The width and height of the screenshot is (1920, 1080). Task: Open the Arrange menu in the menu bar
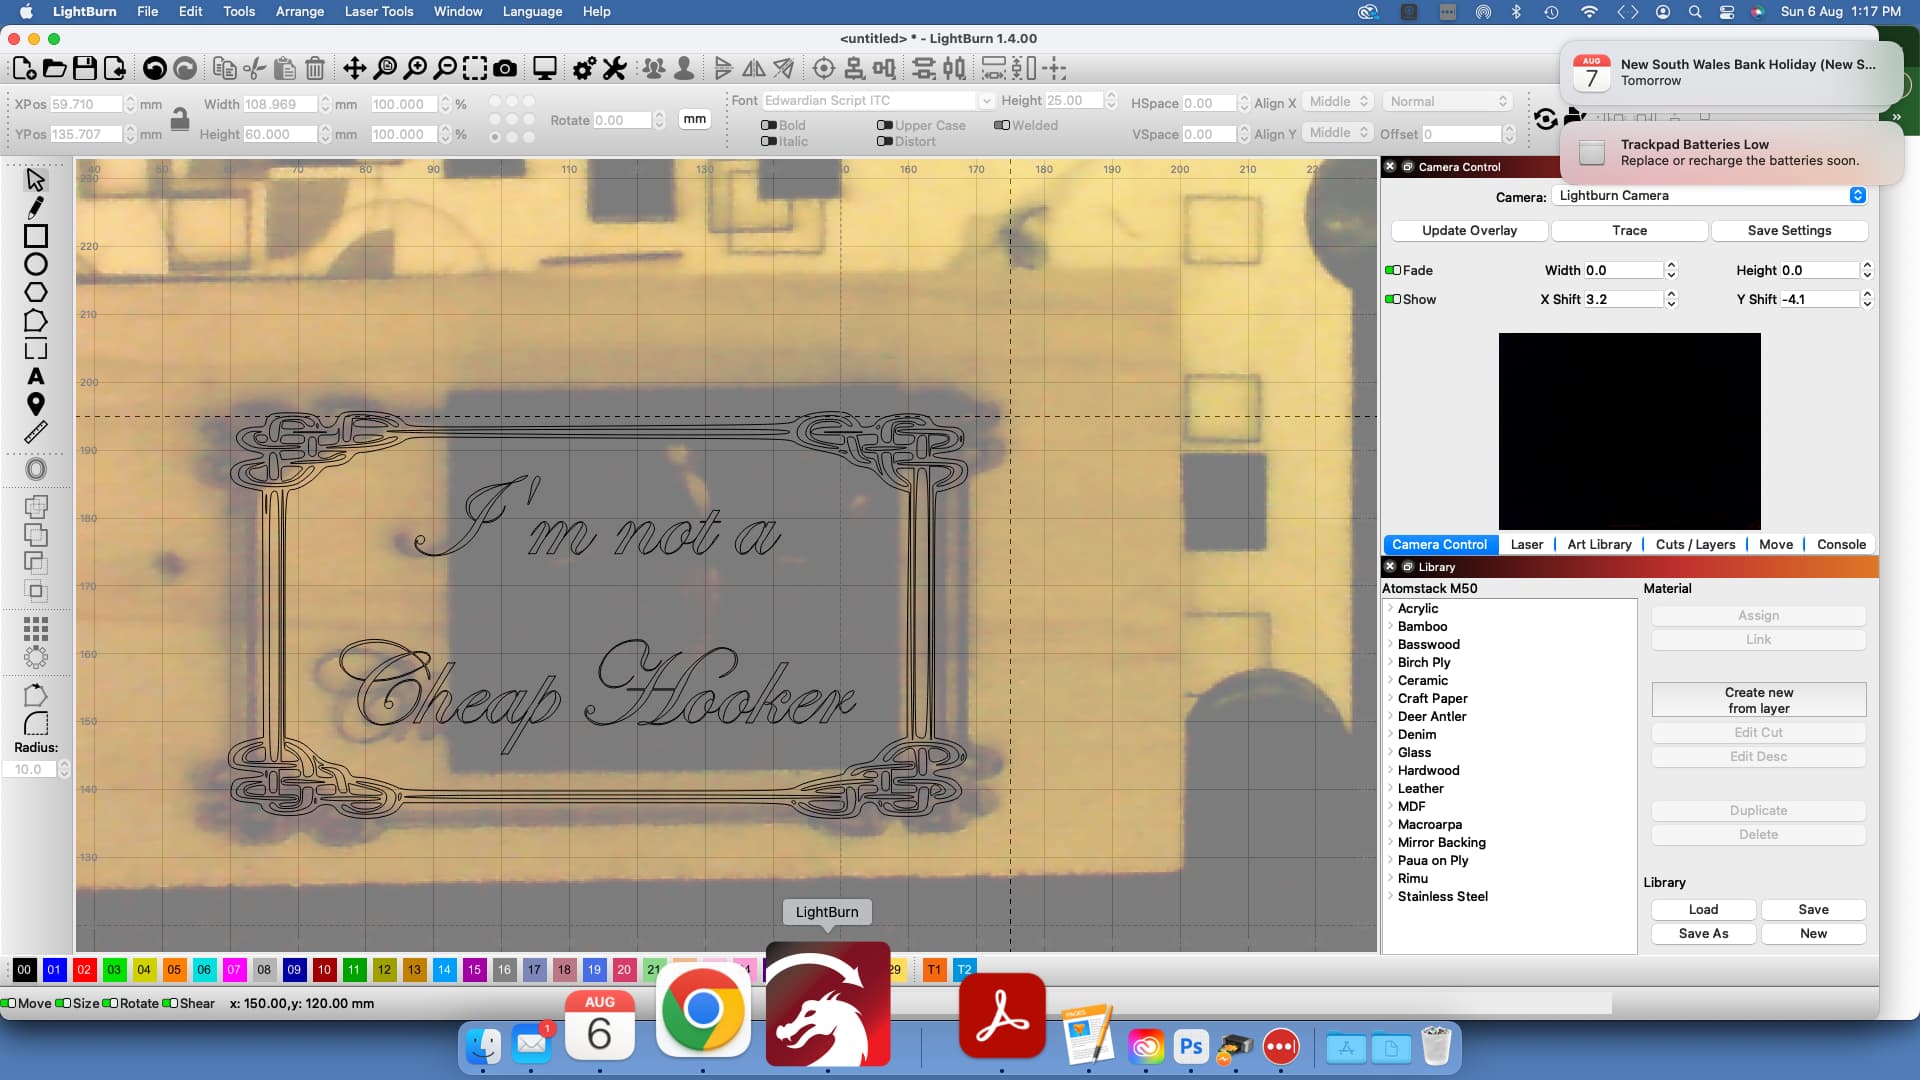pos(300,11)
